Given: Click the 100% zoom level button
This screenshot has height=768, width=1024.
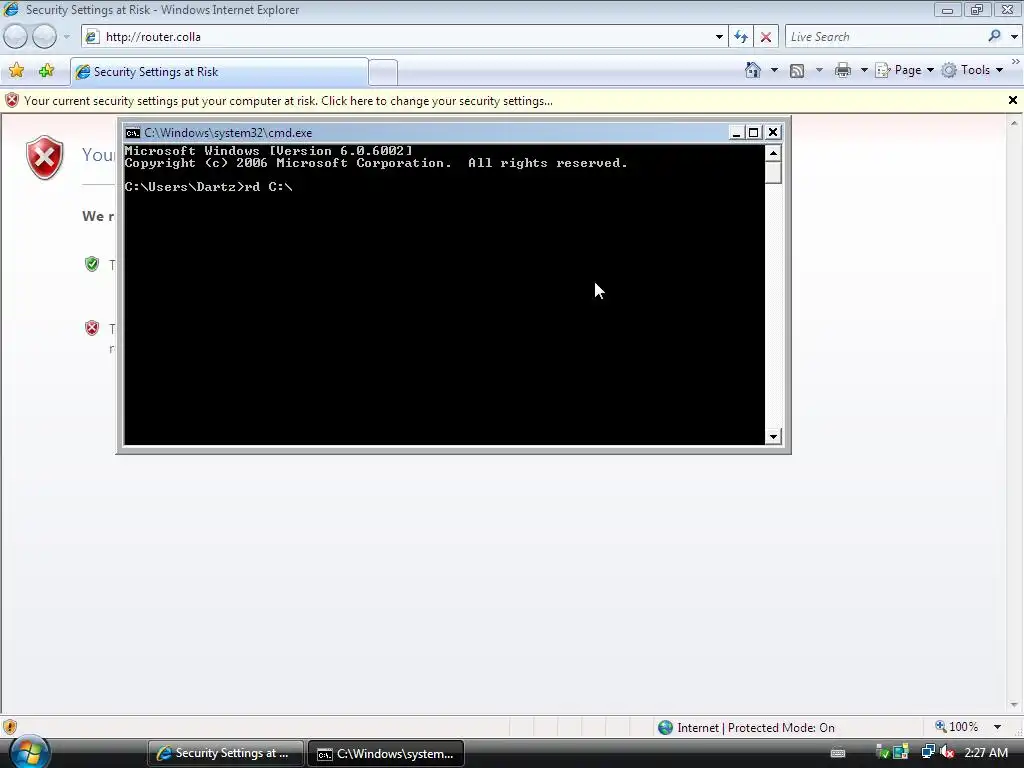Looking at the screenshot, I should pyautogui.click(x=957, y=727).
